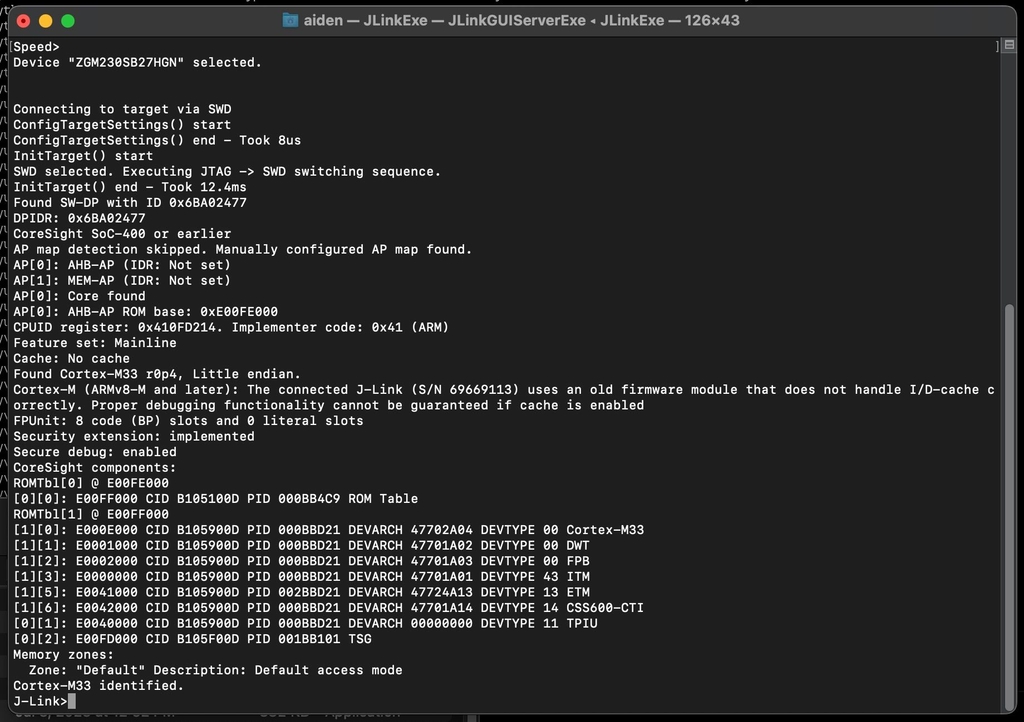This screenshot has width=1024, height=722.
Task: Click the split pane icon at top right
Action: 1009,45
